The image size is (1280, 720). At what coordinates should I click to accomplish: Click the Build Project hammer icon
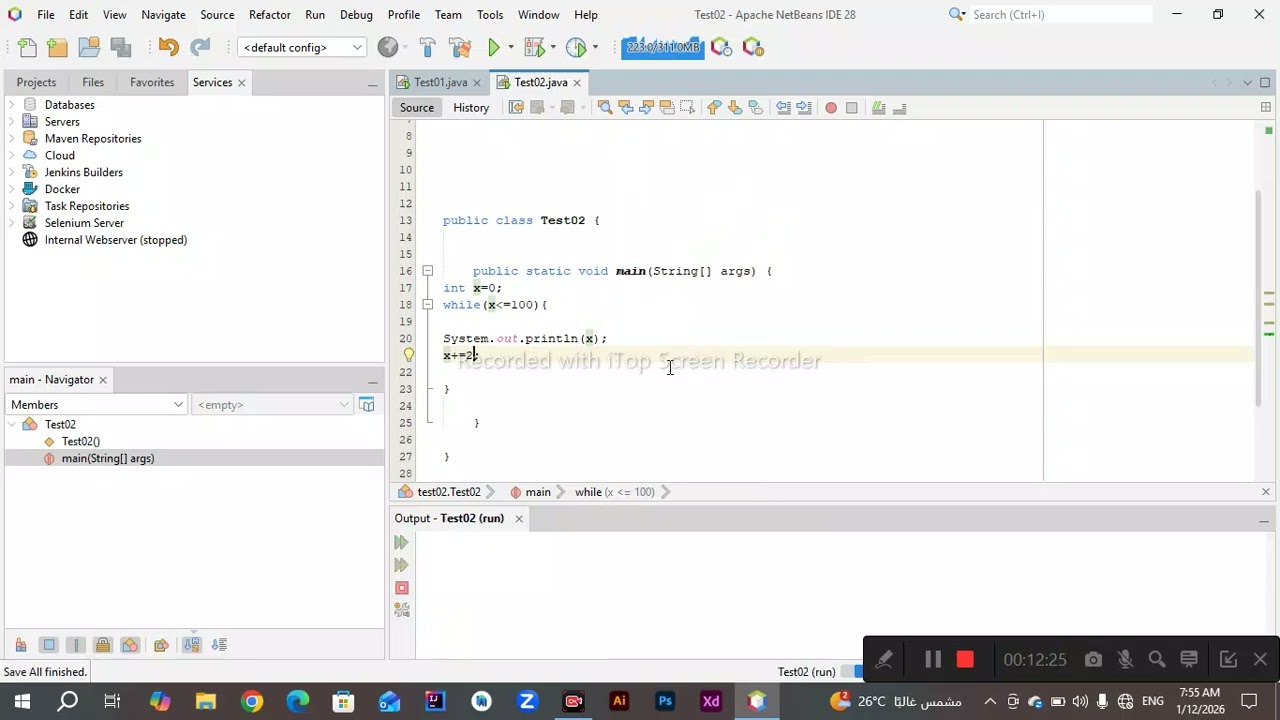(427, 47)
